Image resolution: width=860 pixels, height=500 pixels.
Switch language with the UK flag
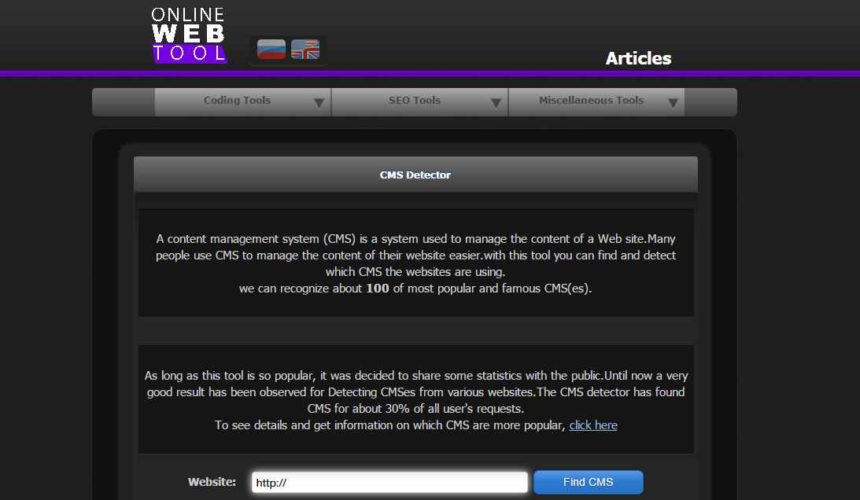[x=305, y=49]
